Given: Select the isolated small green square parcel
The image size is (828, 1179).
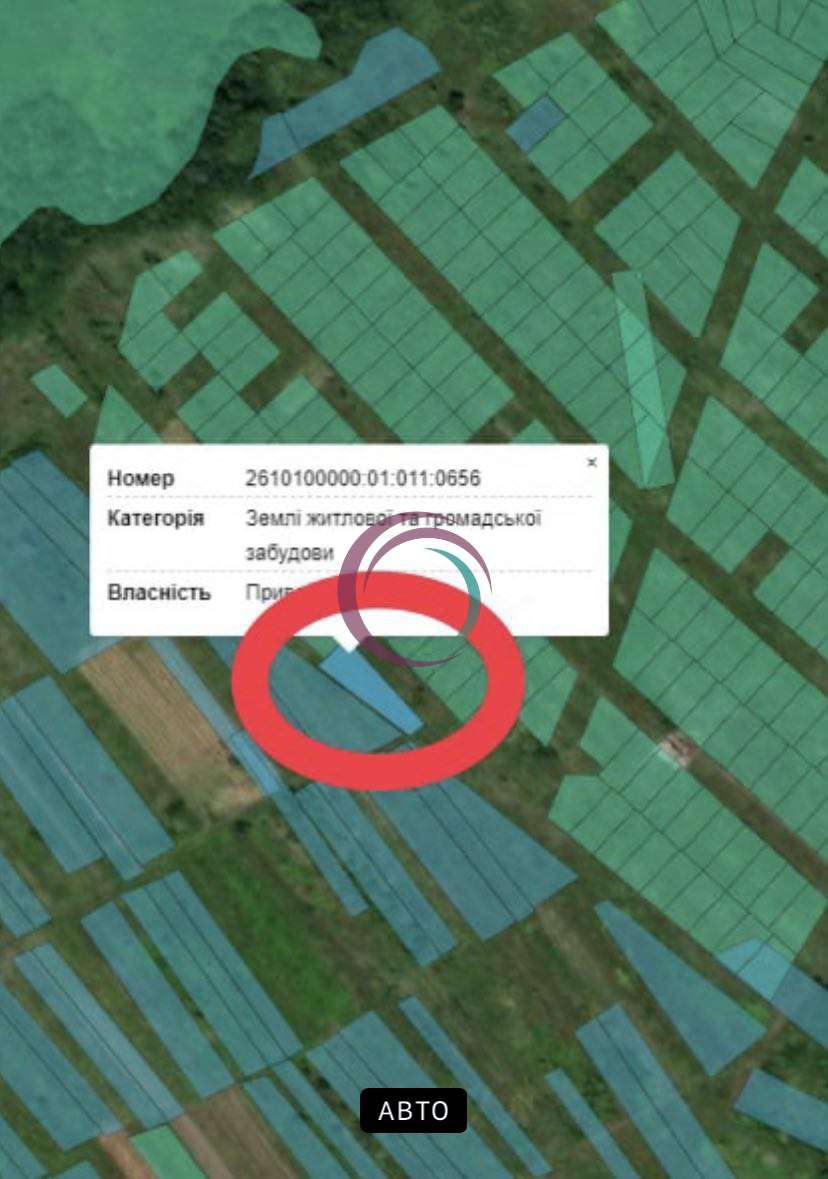Looking at the screenshot, I should pyautogui.click(x=59, y=391).
